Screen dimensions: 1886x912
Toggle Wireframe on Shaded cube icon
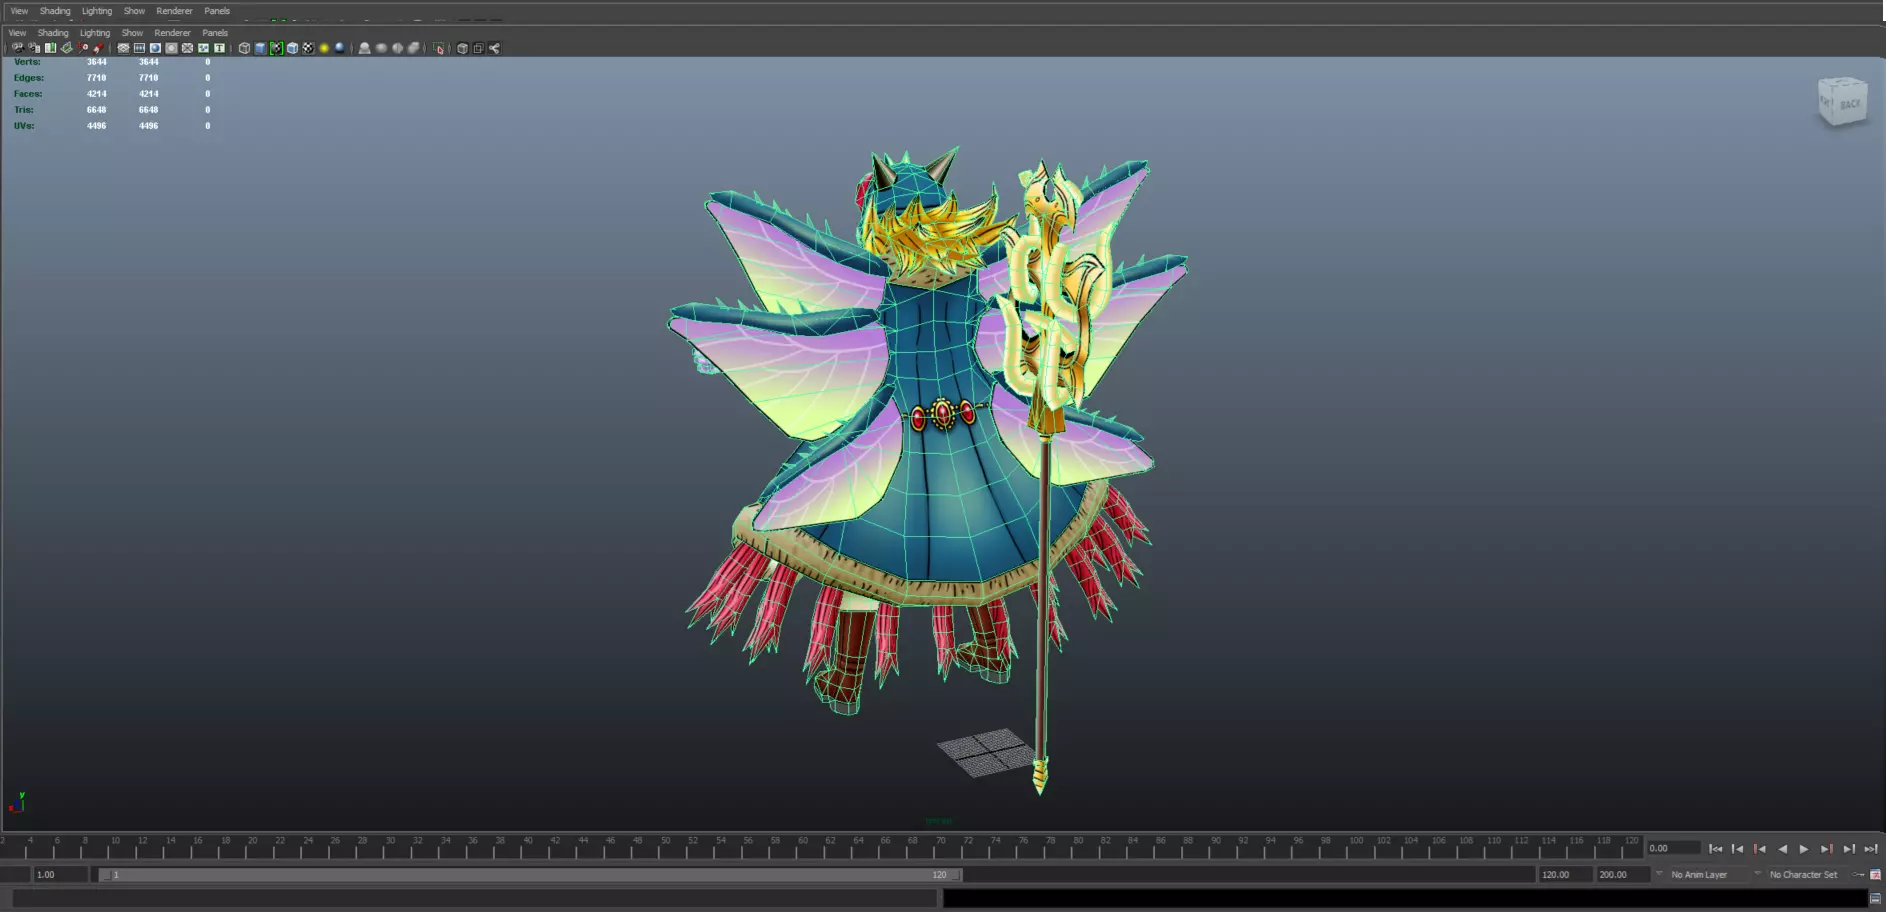click(x=292, y=48)
